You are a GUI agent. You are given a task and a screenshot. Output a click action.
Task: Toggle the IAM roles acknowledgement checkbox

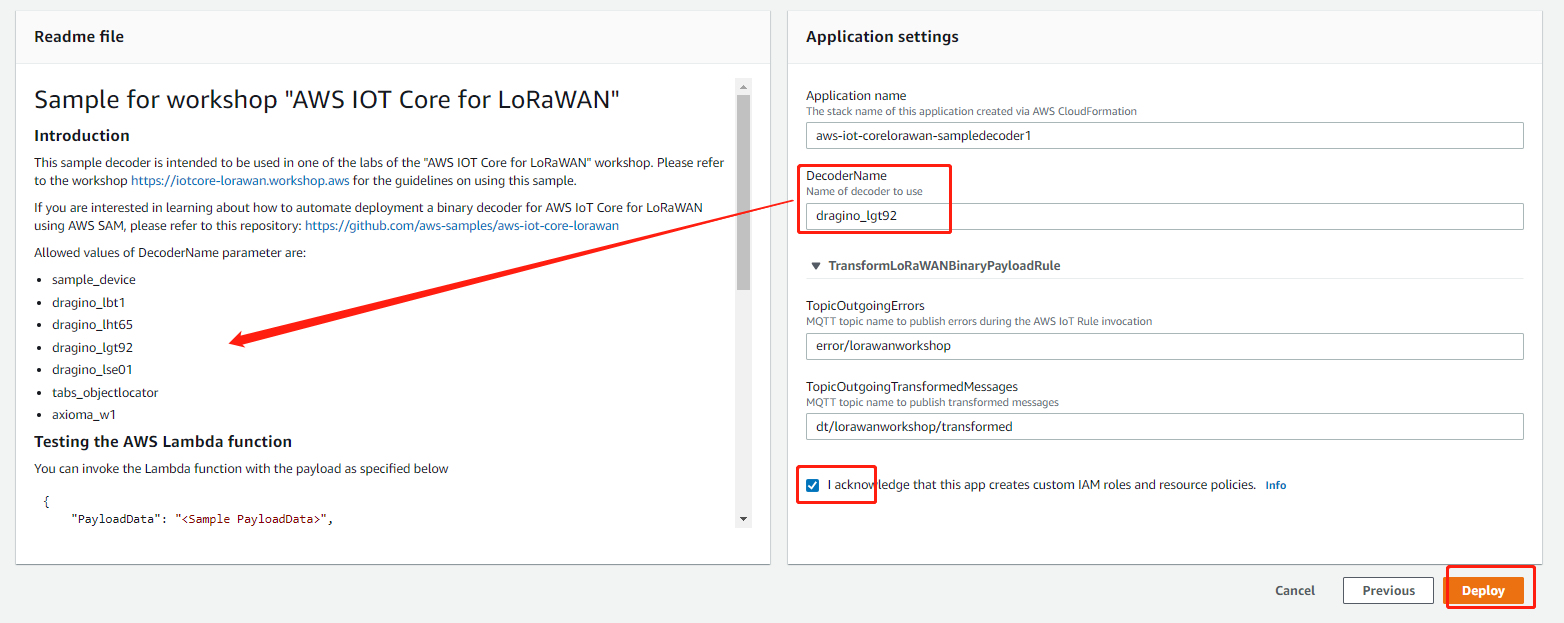click(813, 485)
